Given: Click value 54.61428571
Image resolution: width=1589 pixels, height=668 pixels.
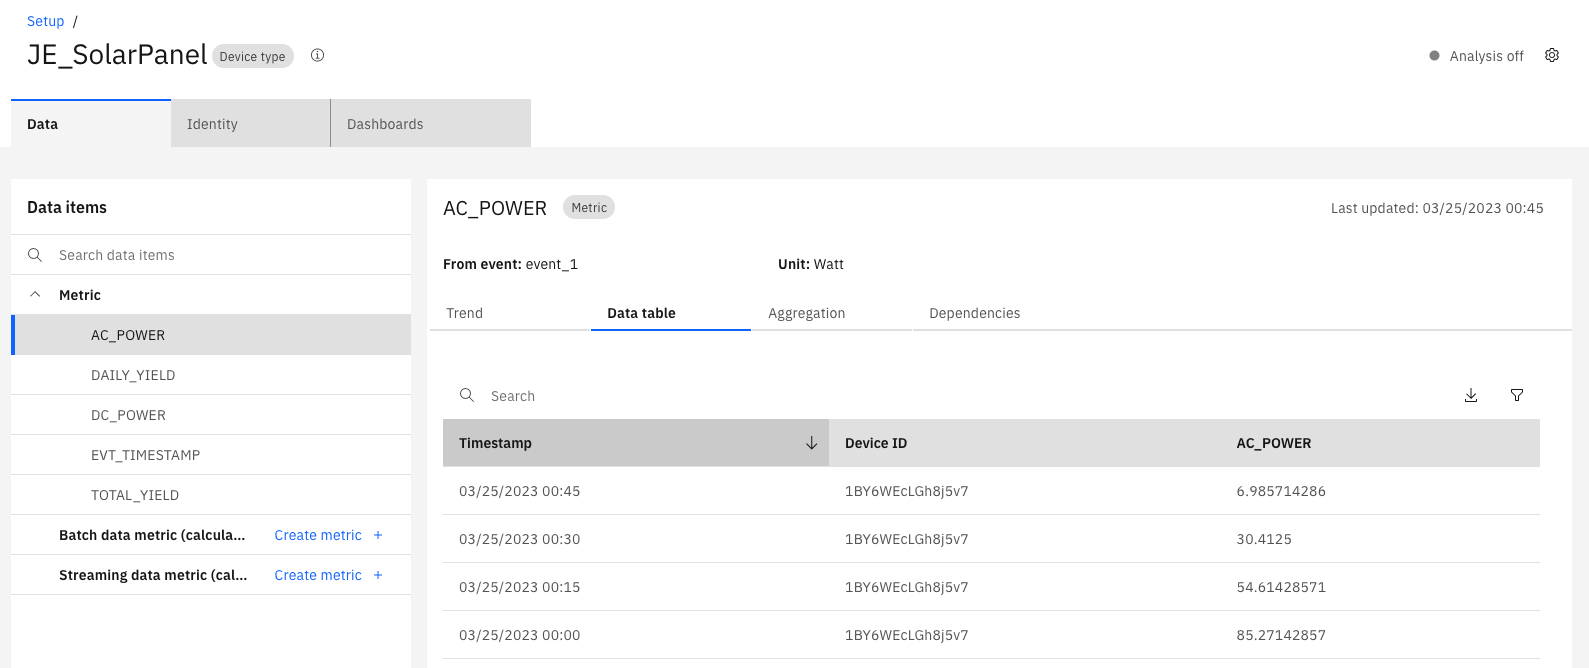Looking at the screenshot, I should pyautogui.click(x=1281, y=587).
